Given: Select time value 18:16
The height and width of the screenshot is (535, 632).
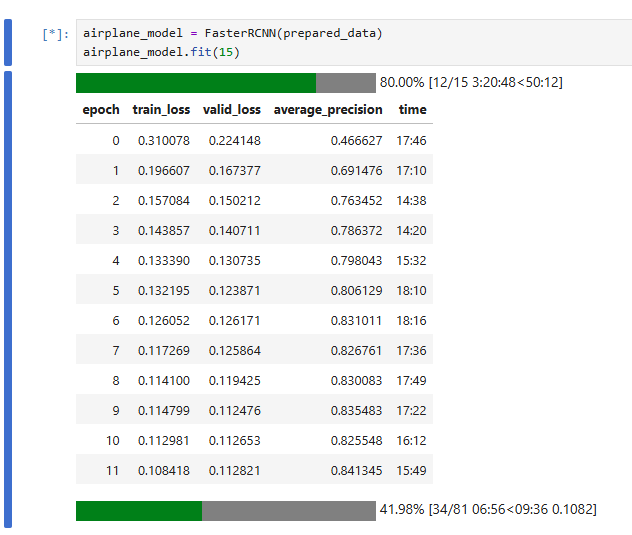Looking at the screenshot, I should tap(411, 321).
